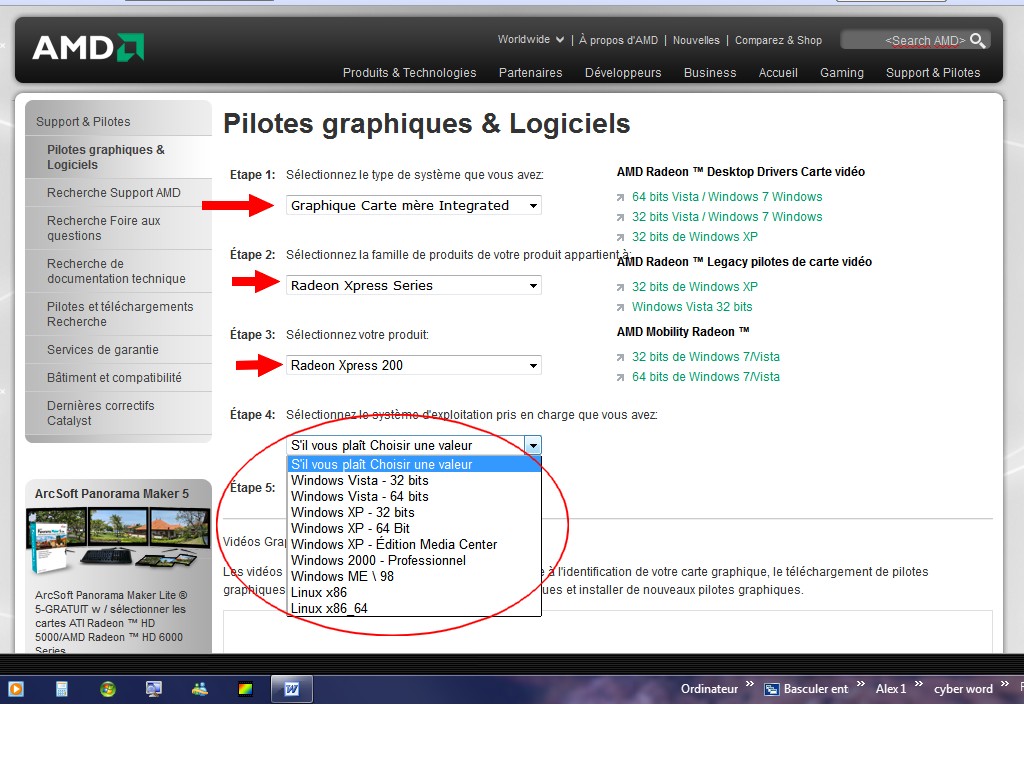This screenshot has width=1024, height=768.
Task: Pick Linux x86_64 in the OS list
Action: [329, 608]
